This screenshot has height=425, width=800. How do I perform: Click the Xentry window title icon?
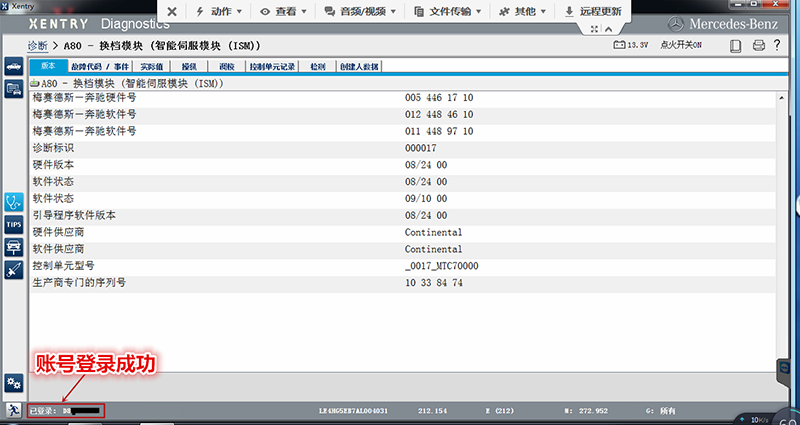click(x=5, y=6)
